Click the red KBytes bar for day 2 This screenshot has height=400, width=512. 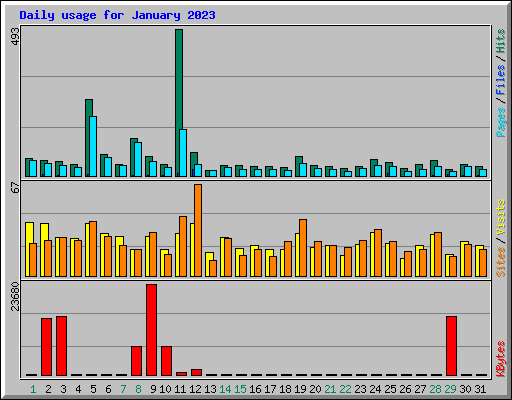[46, 347]
